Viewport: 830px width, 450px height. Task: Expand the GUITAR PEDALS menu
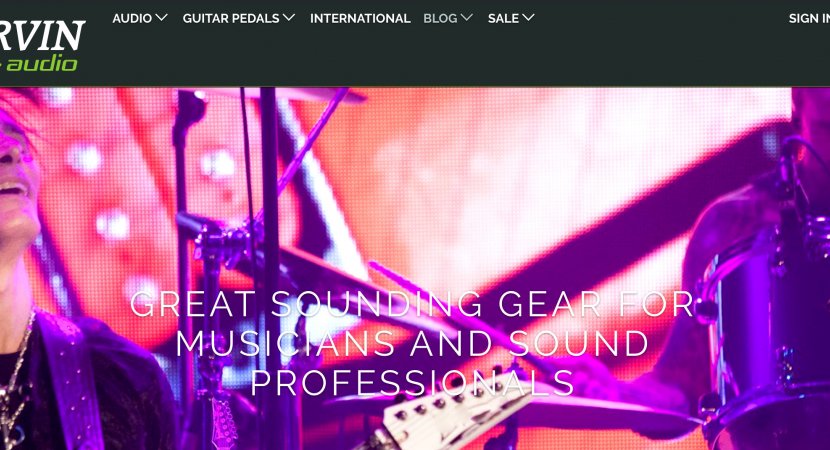point(239,18)
